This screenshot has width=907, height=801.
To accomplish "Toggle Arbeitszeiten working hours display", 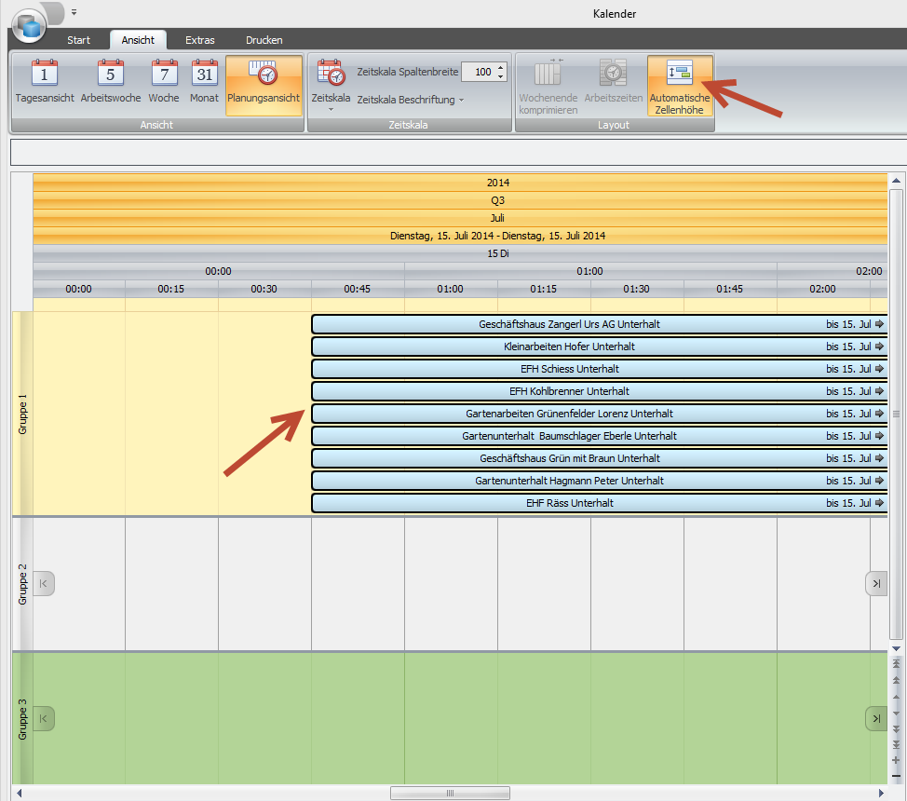I will (613, 82).
